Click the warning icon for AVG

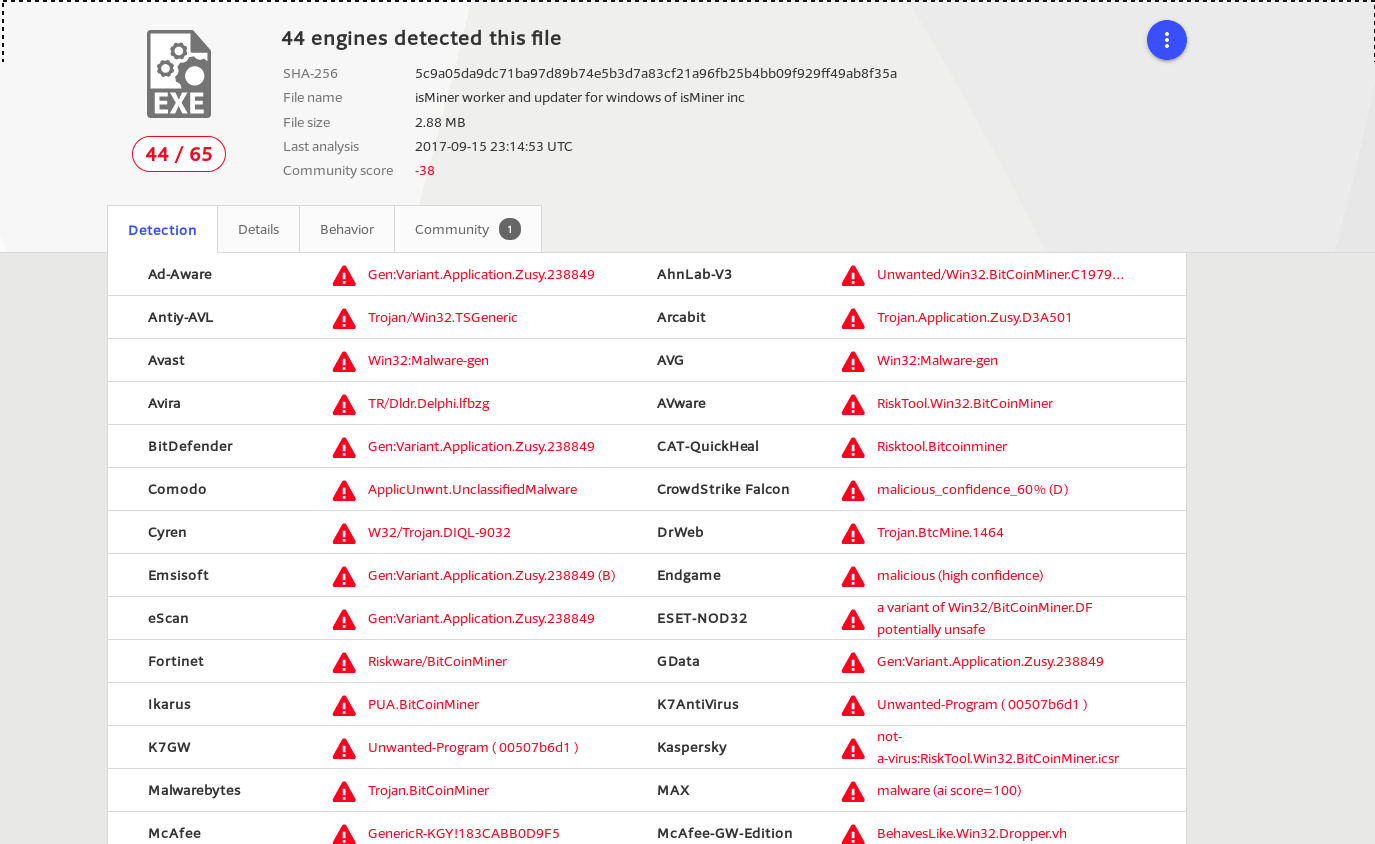click(853, 361)
